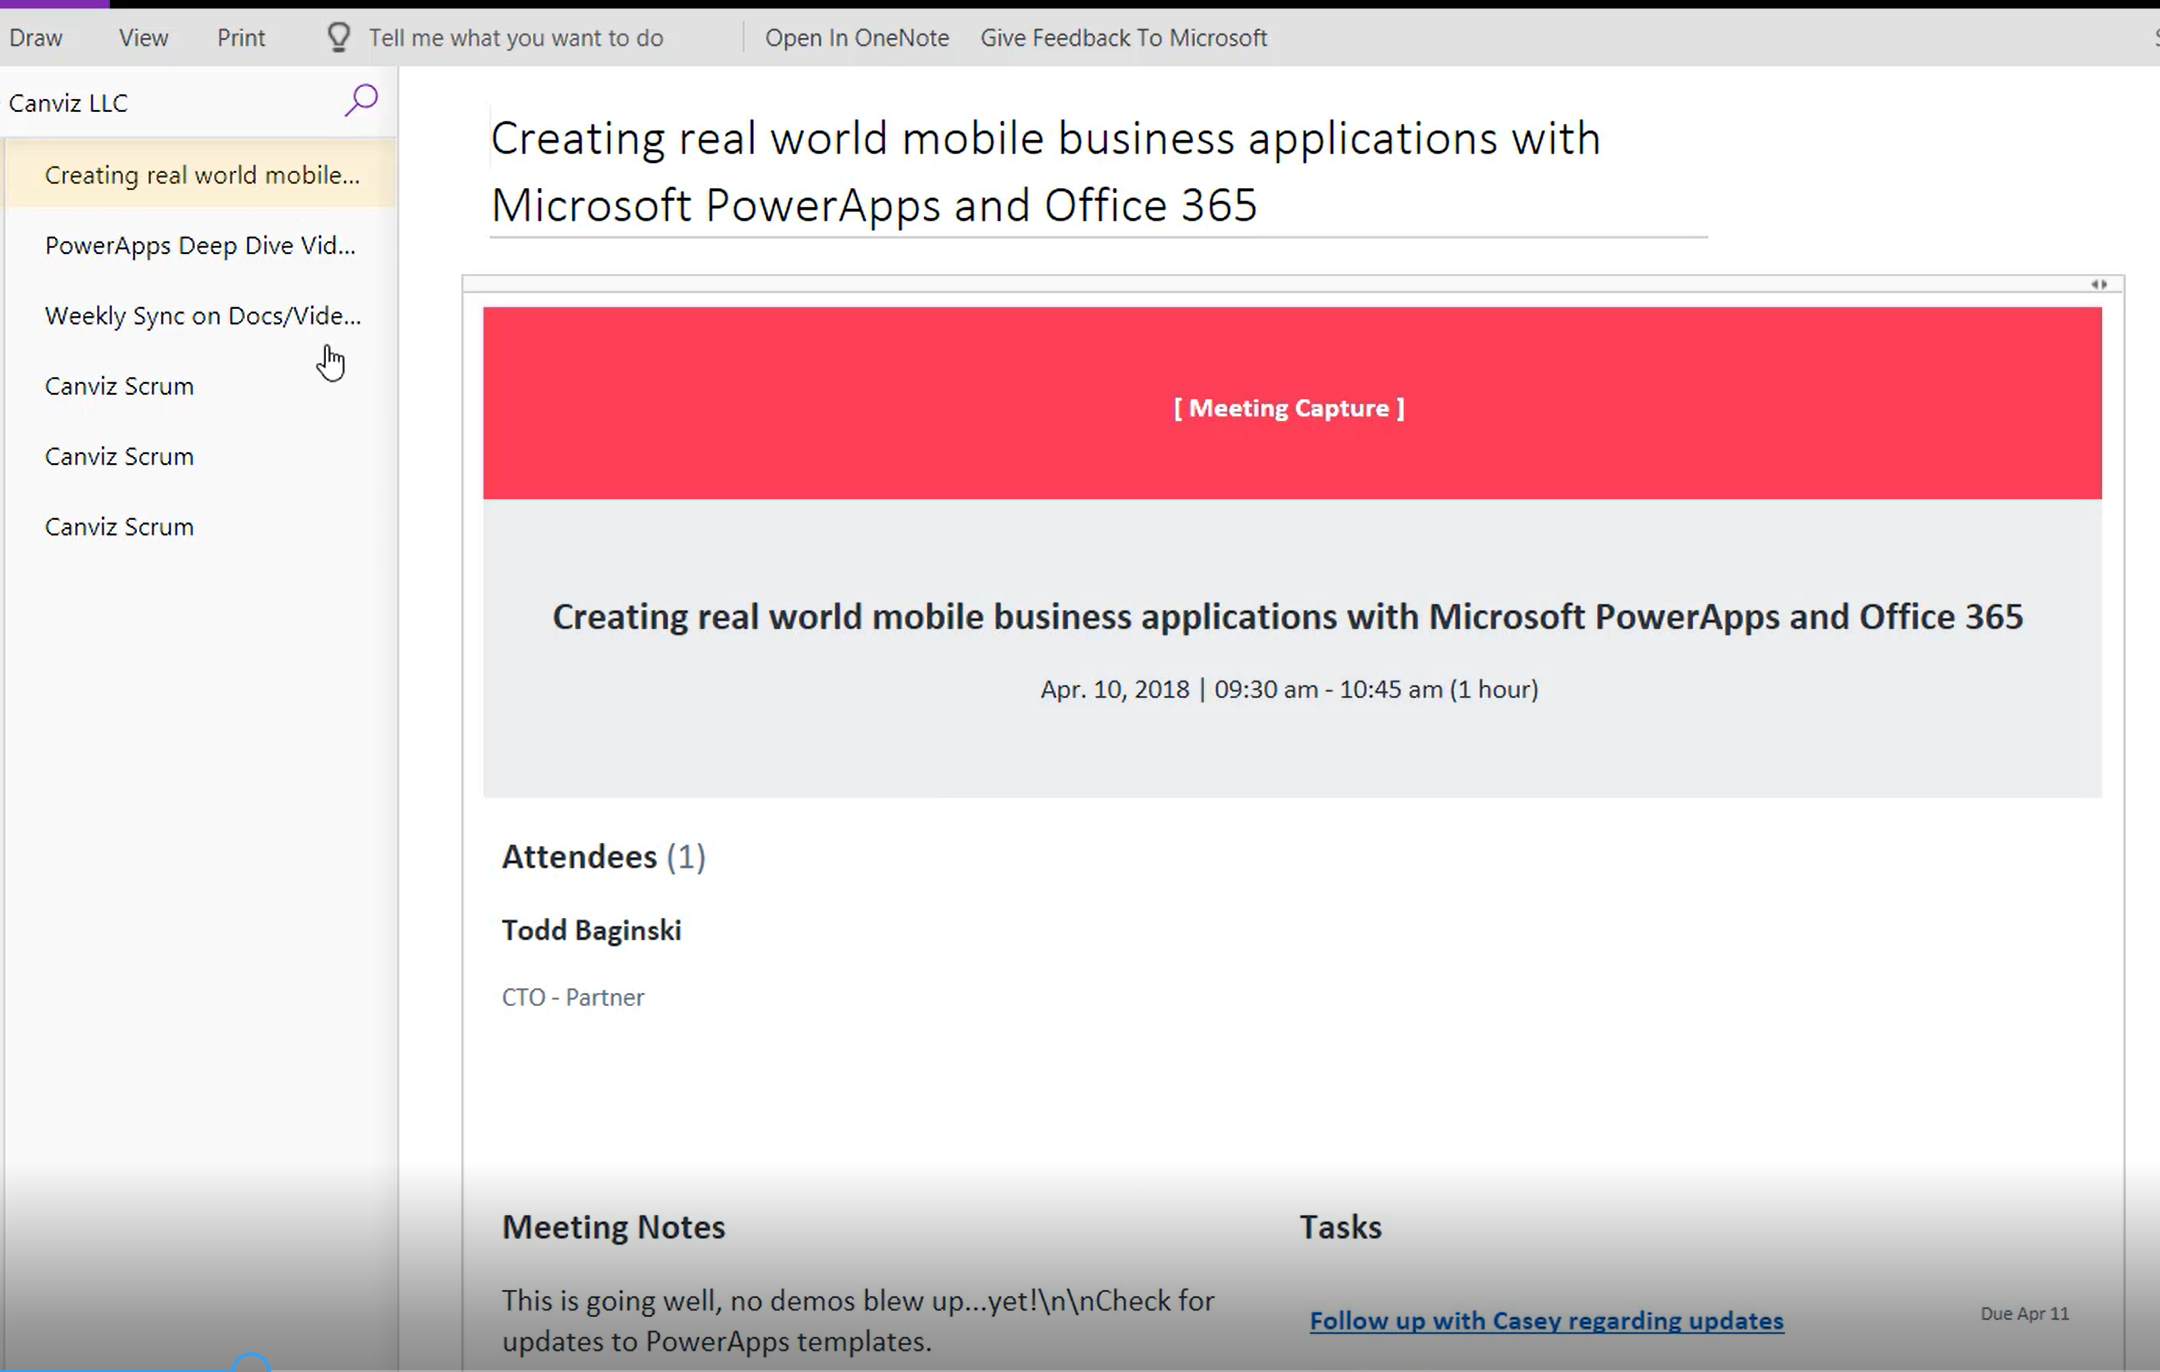Open 'Creating real world mobile...' page

tap(202, 175)
